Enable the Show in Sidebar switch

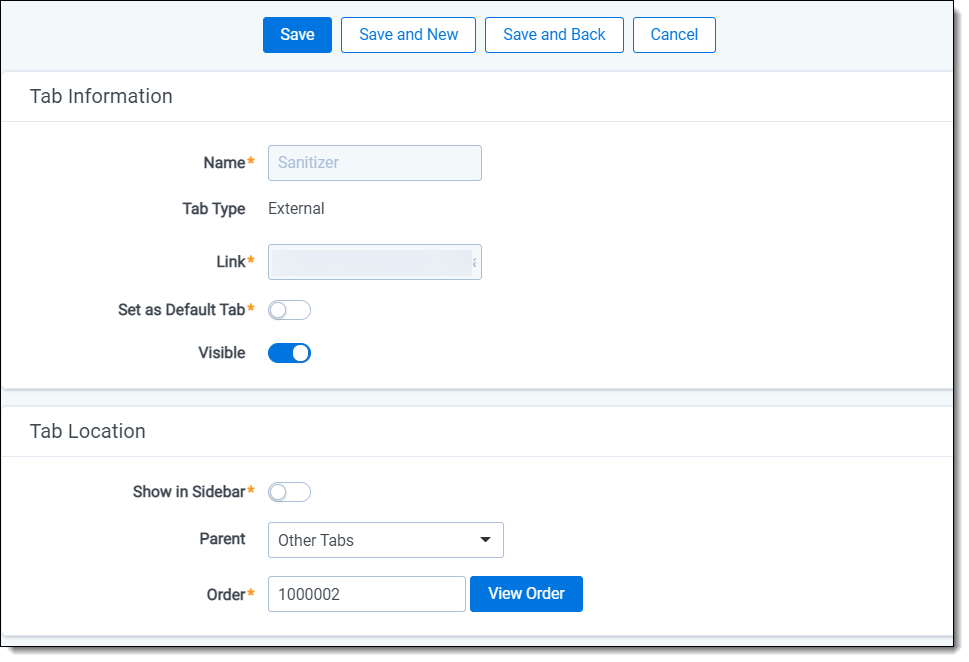(289, 492)
